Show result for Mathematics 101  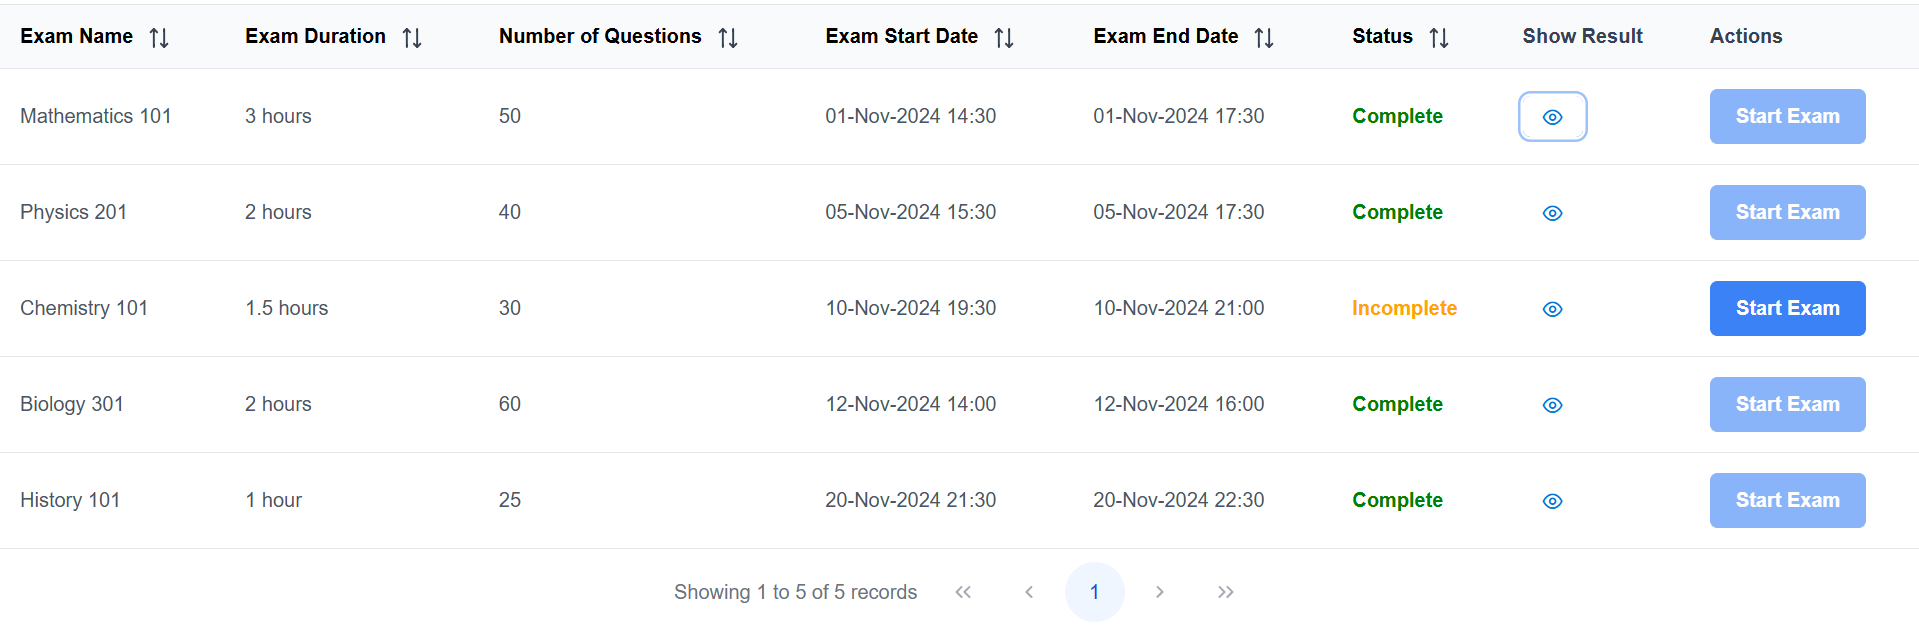click(x=1552, y=117)
